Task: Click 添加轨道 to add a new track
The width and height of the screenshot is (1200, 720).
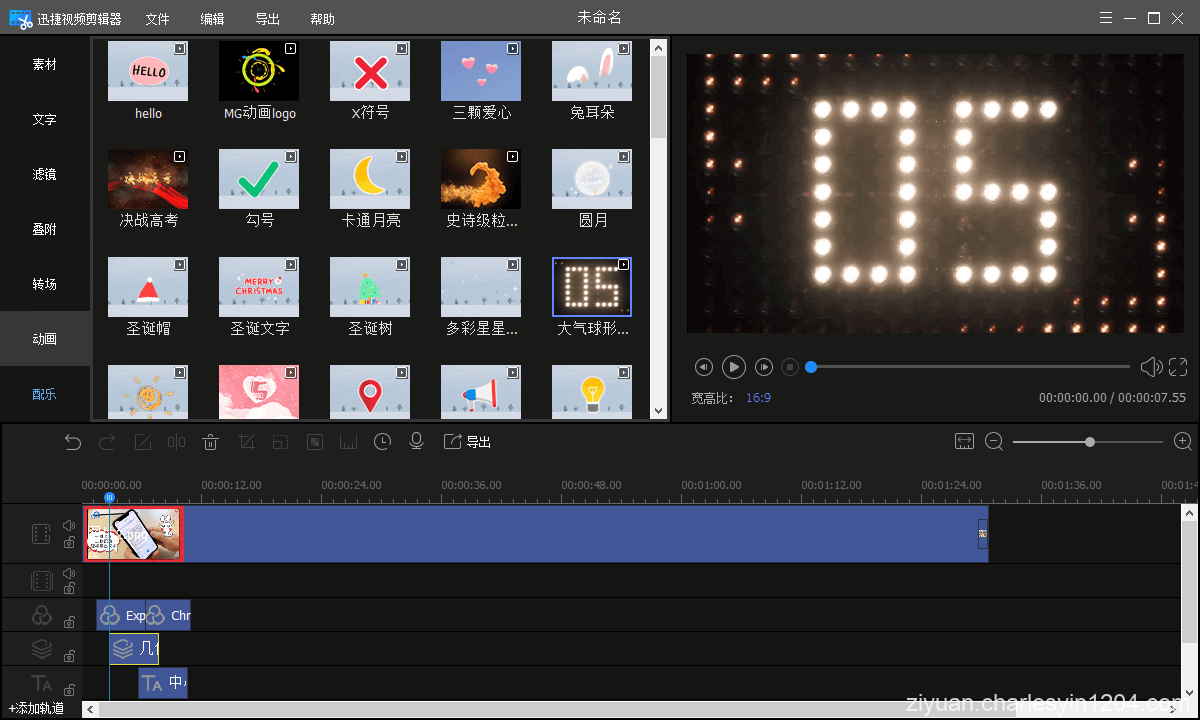Action: 37,707
